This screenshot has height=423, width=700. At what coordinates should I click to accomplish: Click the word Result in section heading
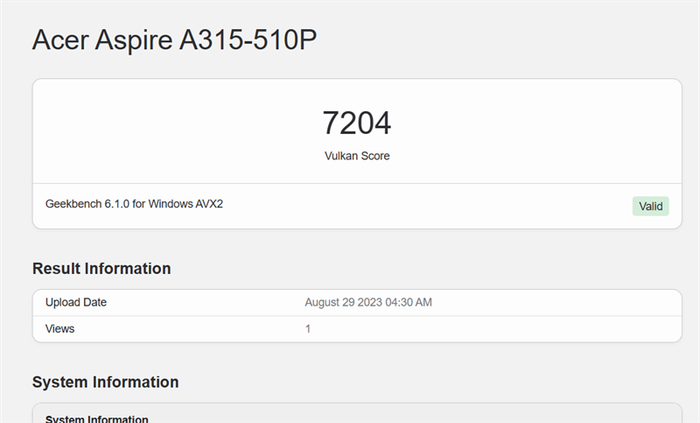click(56, 268)
